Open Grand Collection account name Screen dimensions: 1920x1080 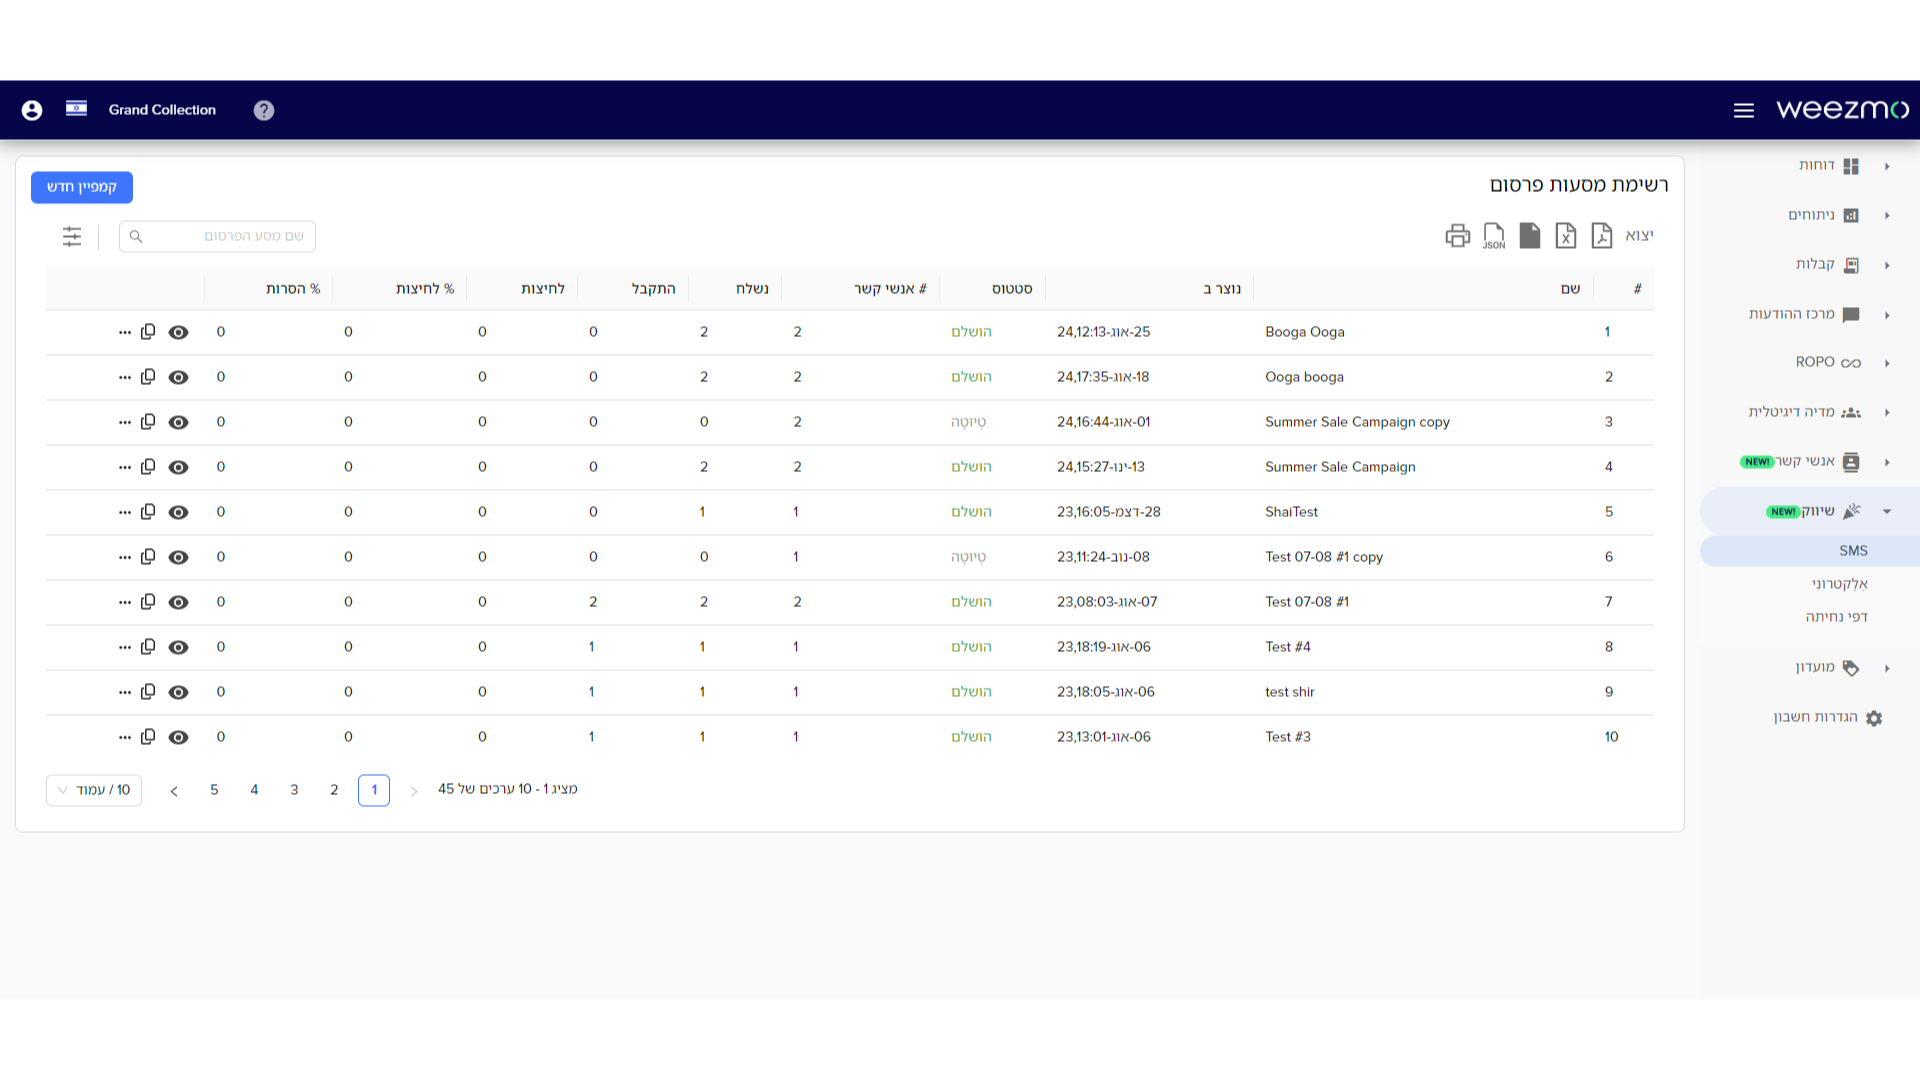162,110
